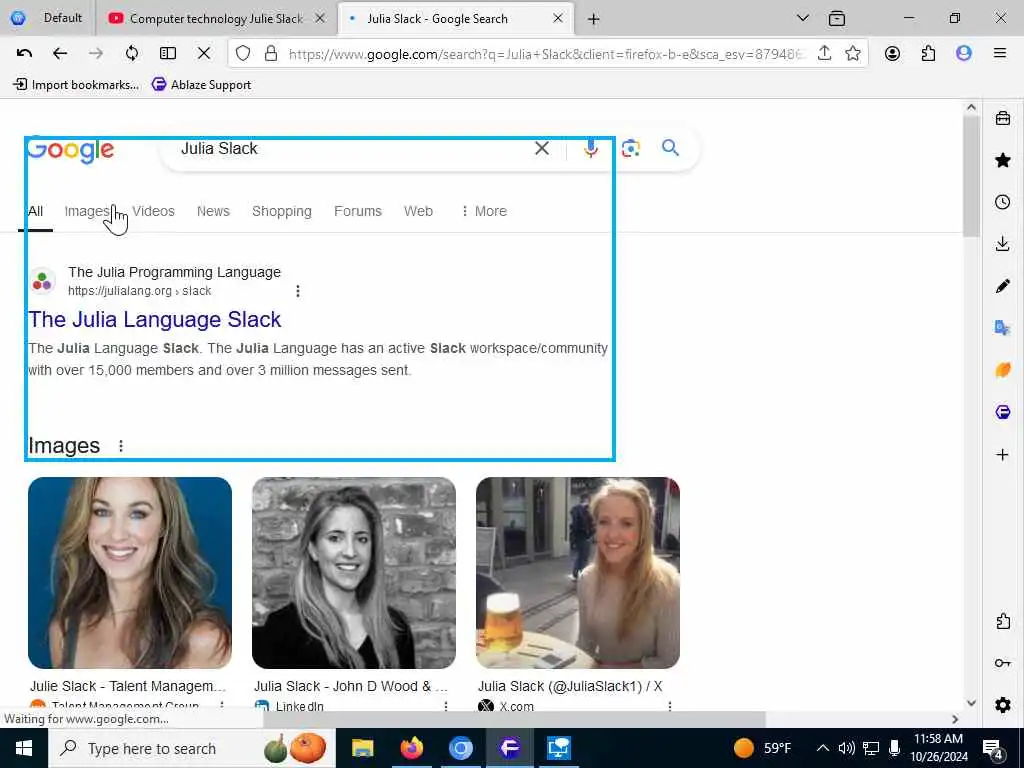Viewport: 1024px width, 768px height.
Task: Open bookmarks star in right sidebar
Action: (1003, 160)
